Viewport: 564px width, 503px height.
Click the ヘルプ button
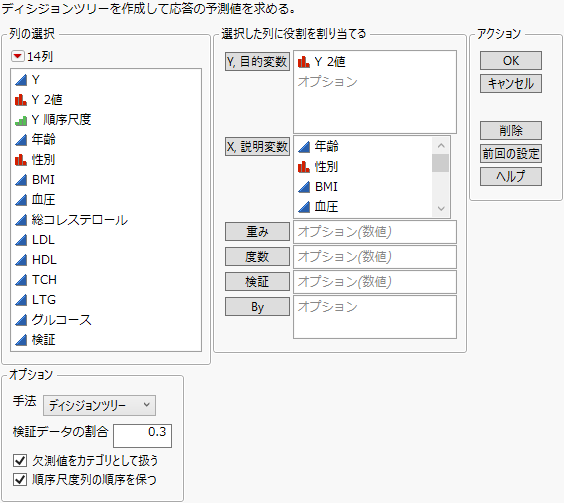point(511,177)
